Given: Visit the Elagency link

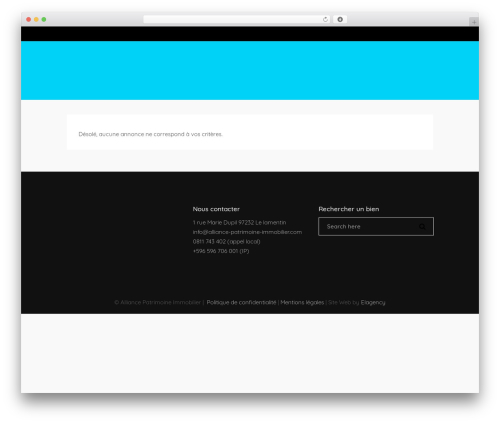Looking at the screenshot, I should coord(373,302).
